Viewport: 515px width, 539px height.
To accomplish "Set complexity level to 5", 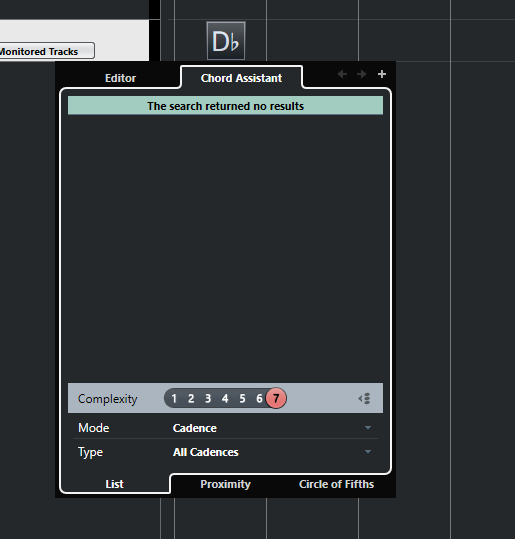I will coord(242,398).
